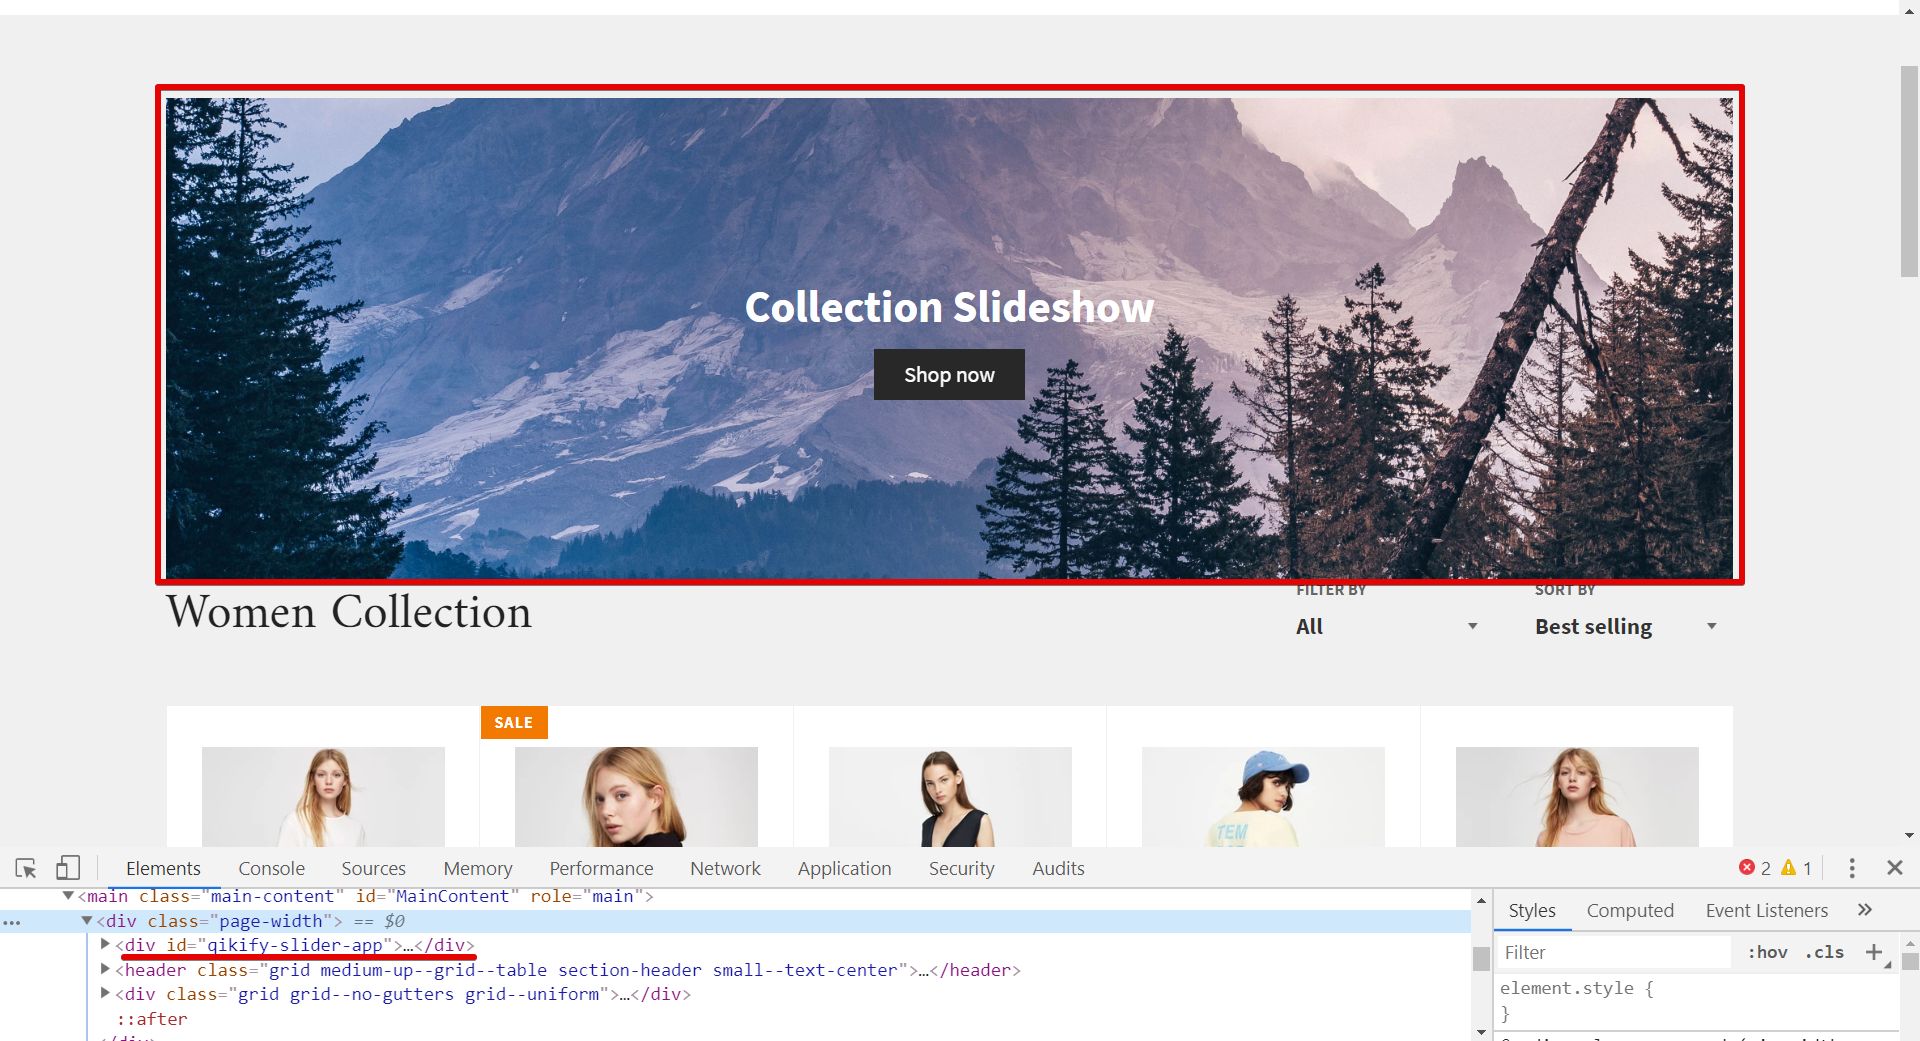Open the product thumbnail with pink top
This screenshot has width=1920, height=1041.
point(1577,797)
